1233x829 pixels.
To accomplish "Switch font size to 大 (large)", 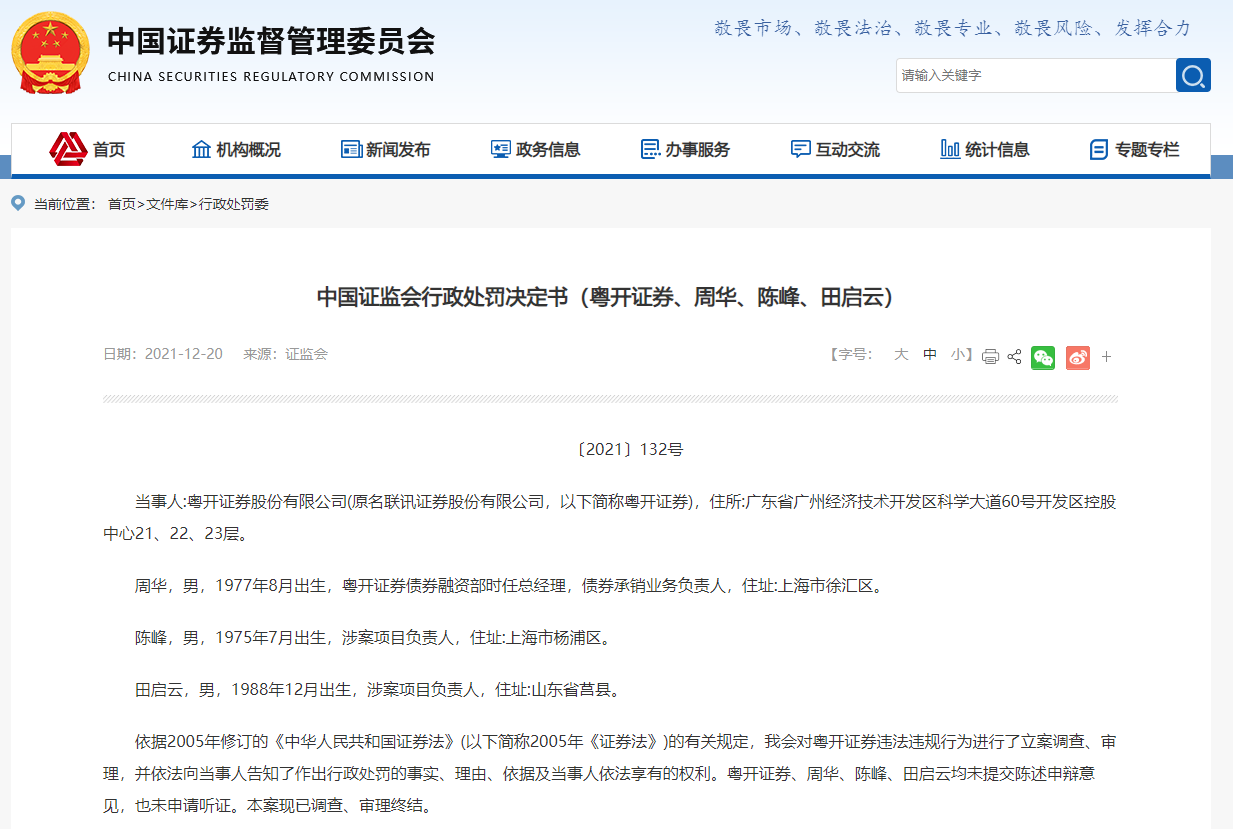I will pos(899,354).
